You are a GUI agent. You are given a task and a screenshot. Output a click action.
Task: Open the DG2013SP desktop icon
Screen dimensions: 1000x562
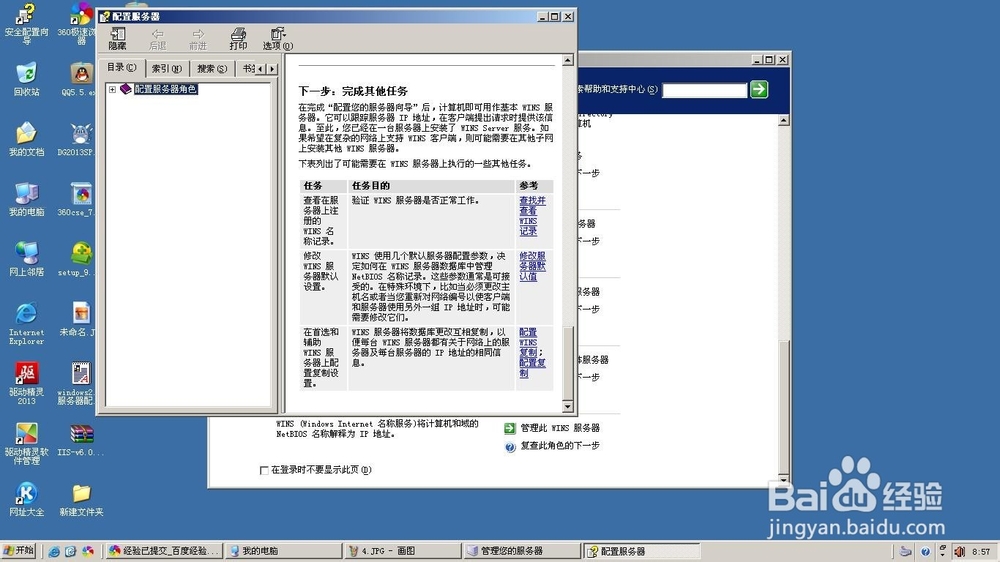[78, 138]
